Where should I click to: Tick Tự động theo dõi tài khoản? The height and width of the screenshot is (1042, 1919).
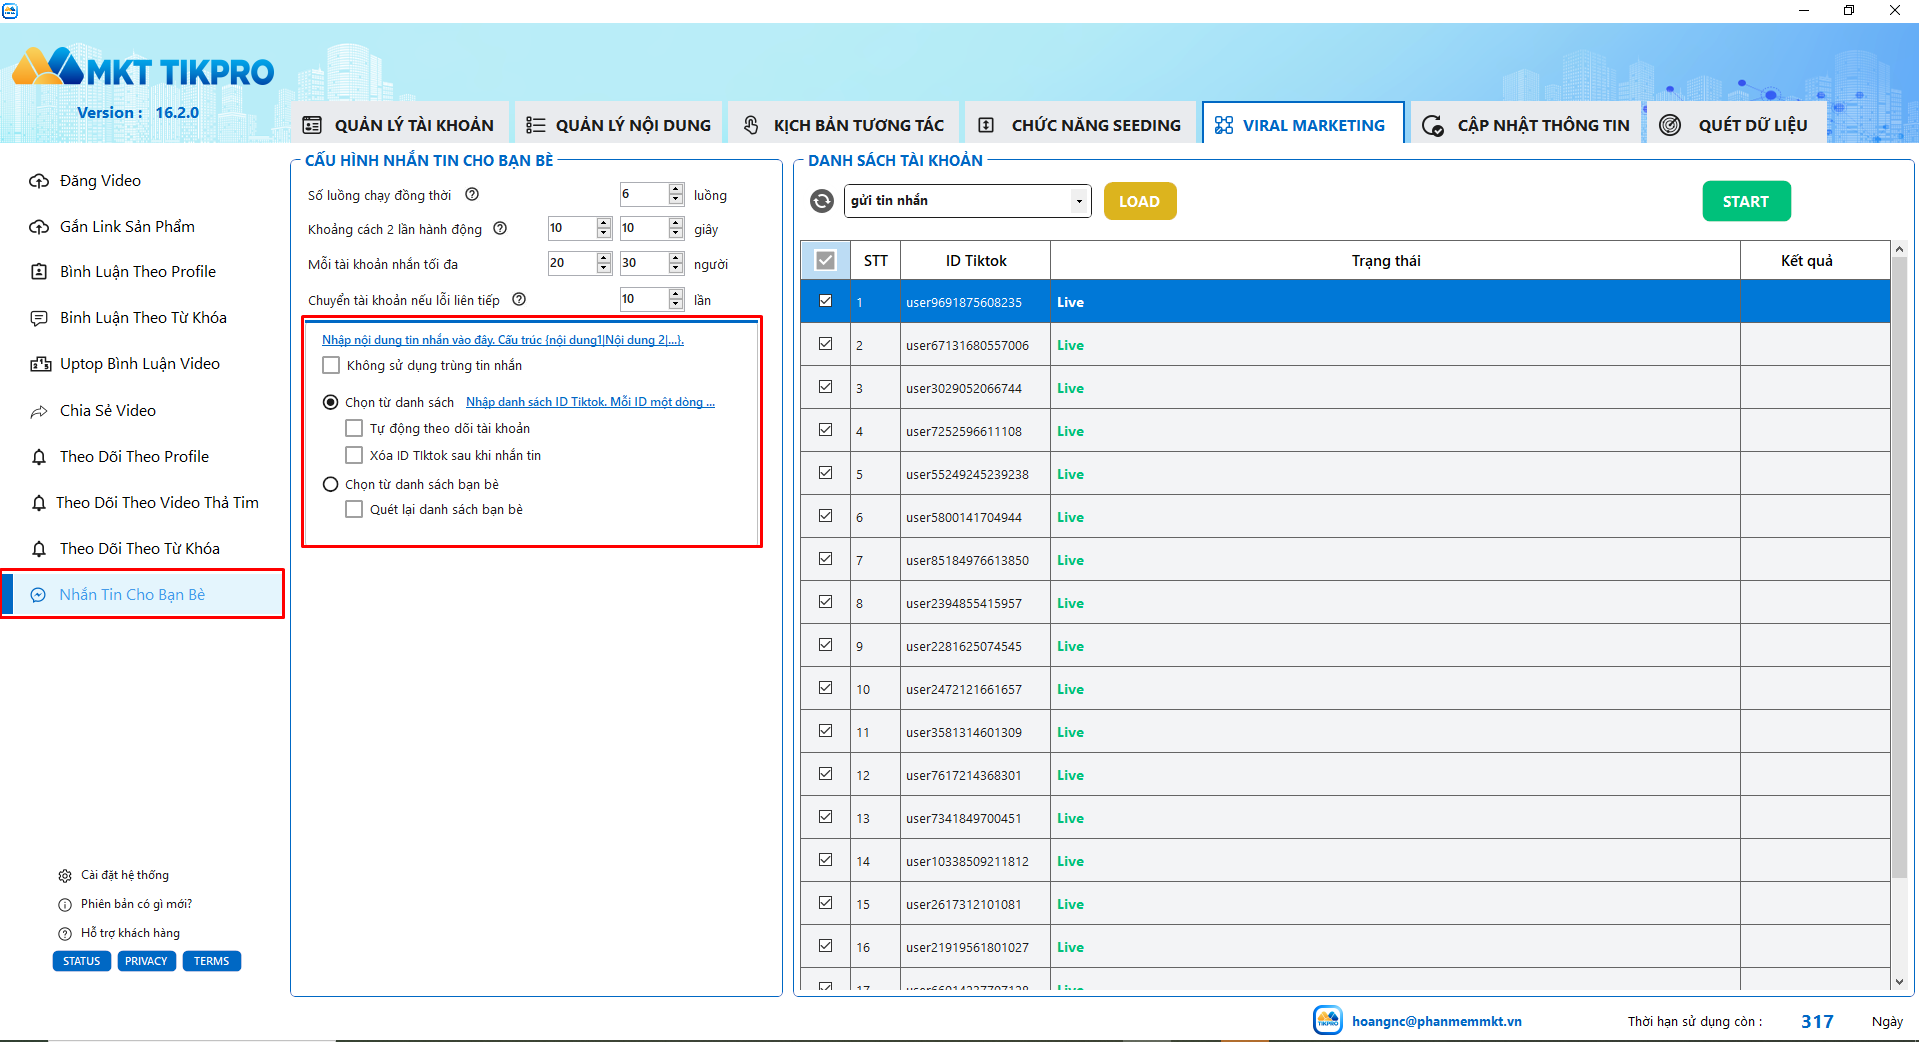pos(354,428)
